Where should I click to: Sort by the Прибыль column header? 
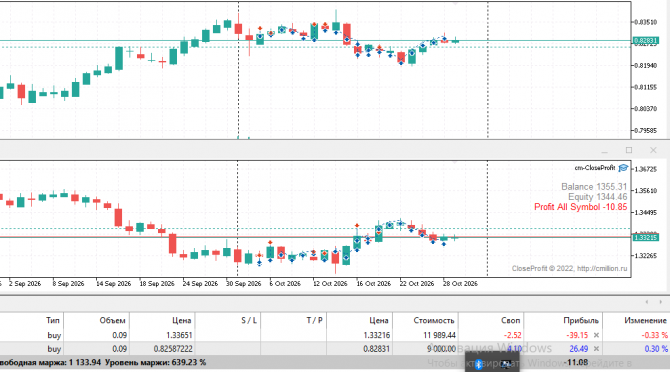point(581,320)
